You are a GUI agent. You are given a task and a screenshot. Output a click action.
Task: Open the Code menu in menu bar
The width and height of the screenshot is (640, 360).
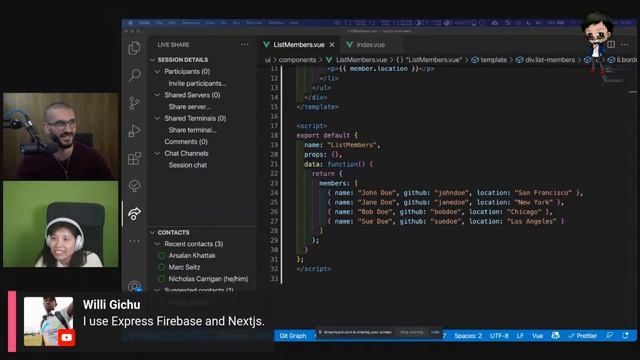tap(144, 23)
